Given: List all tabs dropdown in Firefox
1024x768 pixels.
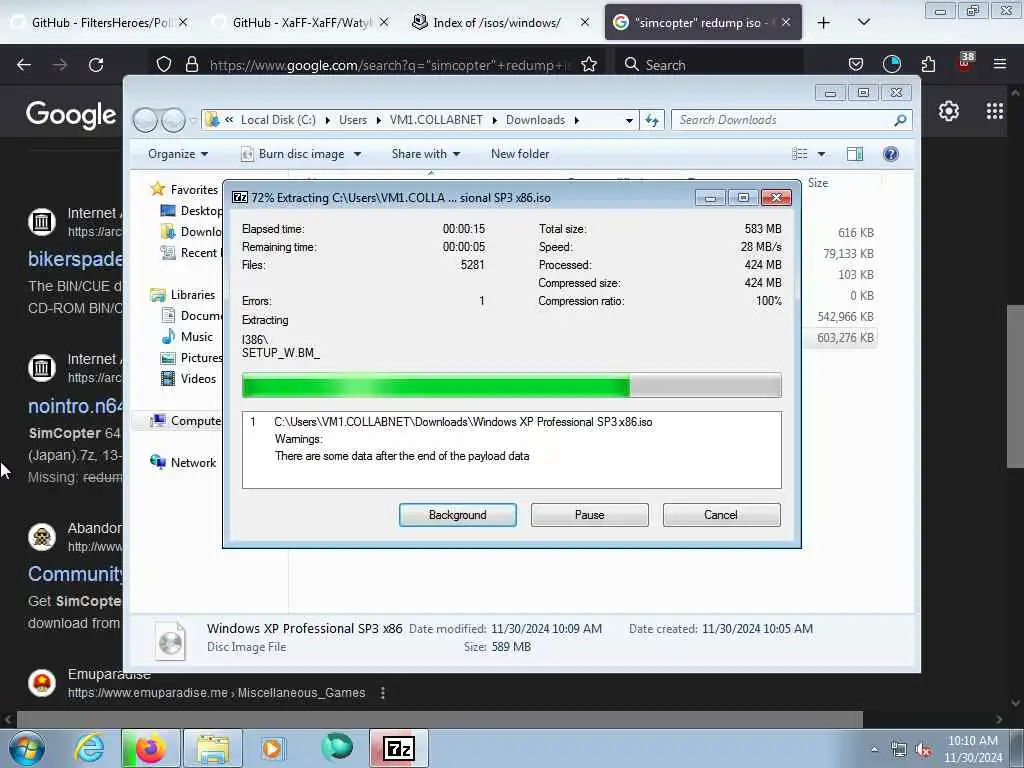Looking at the screenshot, I should tap(863, 23).
